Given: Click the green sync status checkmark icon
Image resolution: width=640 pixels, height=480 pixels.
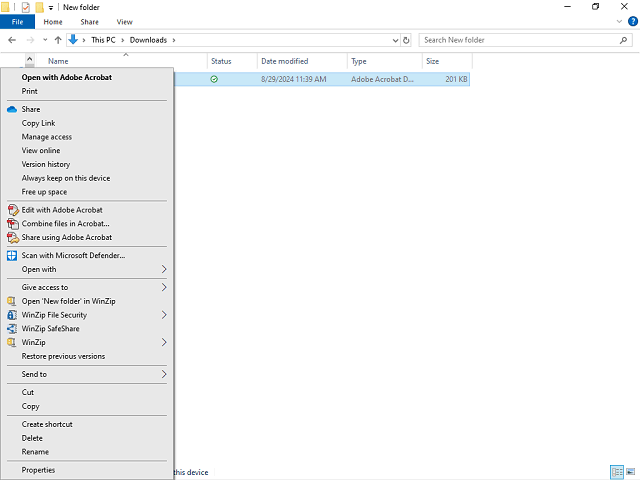Looking at the screenshot, I should [214, 79].
